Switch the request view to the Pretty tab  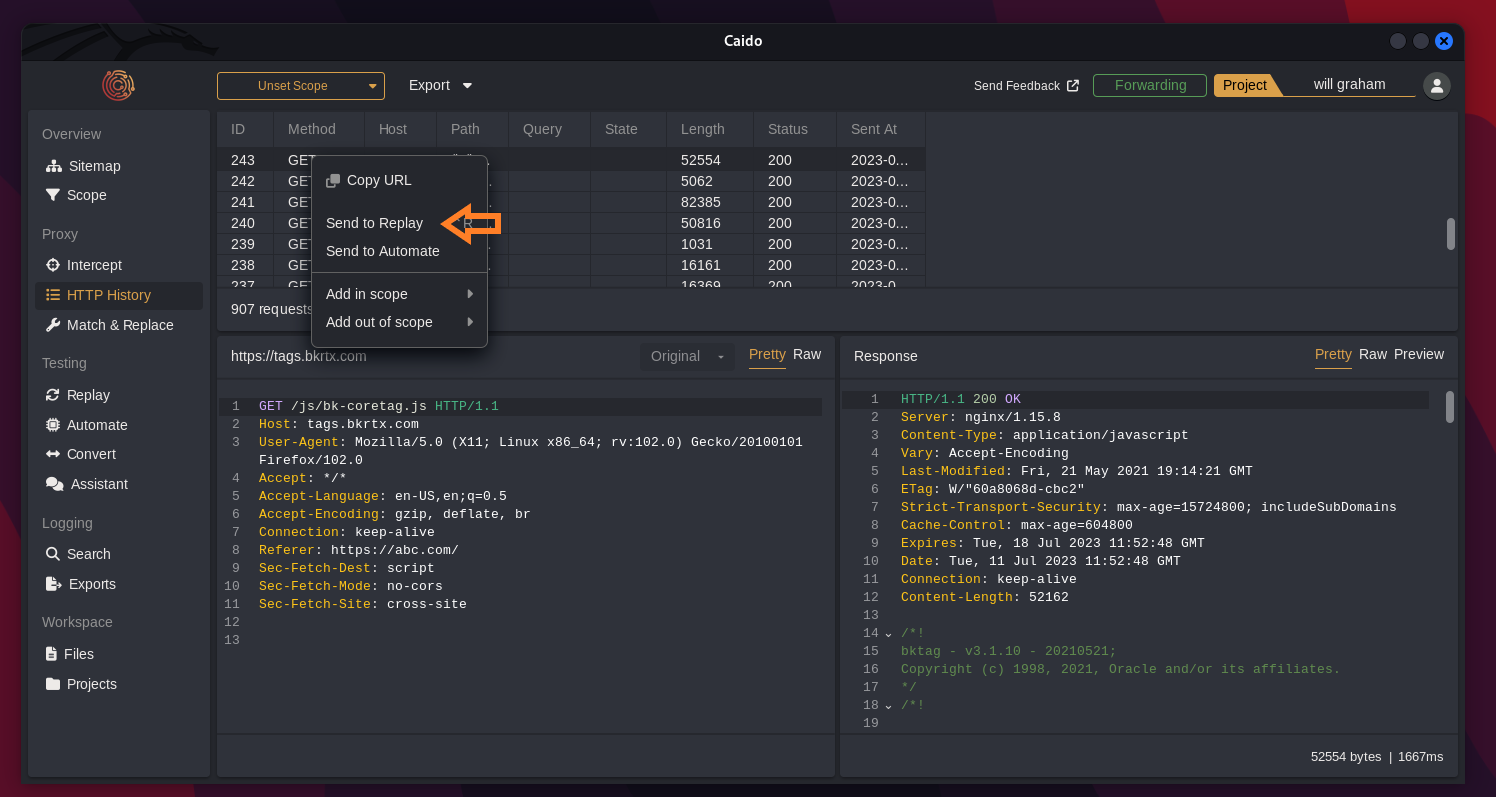point(767,354)
